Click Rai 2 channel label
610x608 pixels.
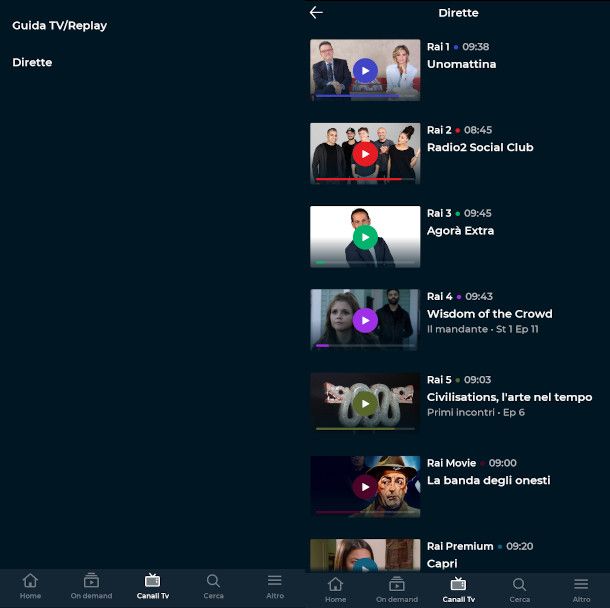click(x=439, y=130)
